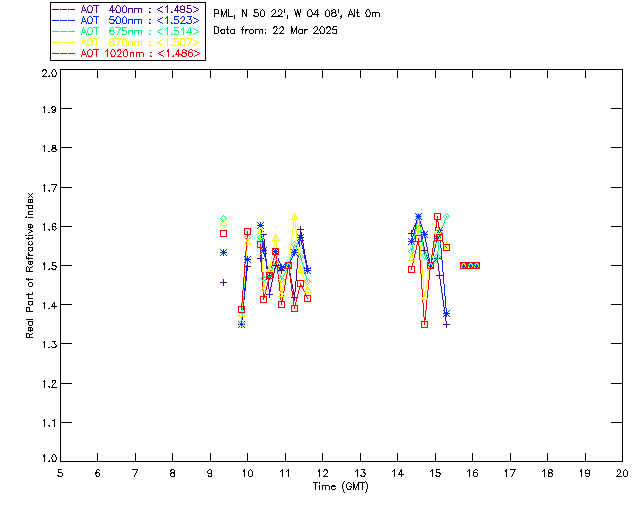The image size is (640, 512).
Task: Click the AOT 400nm legend entry
Action: [127, 9]
